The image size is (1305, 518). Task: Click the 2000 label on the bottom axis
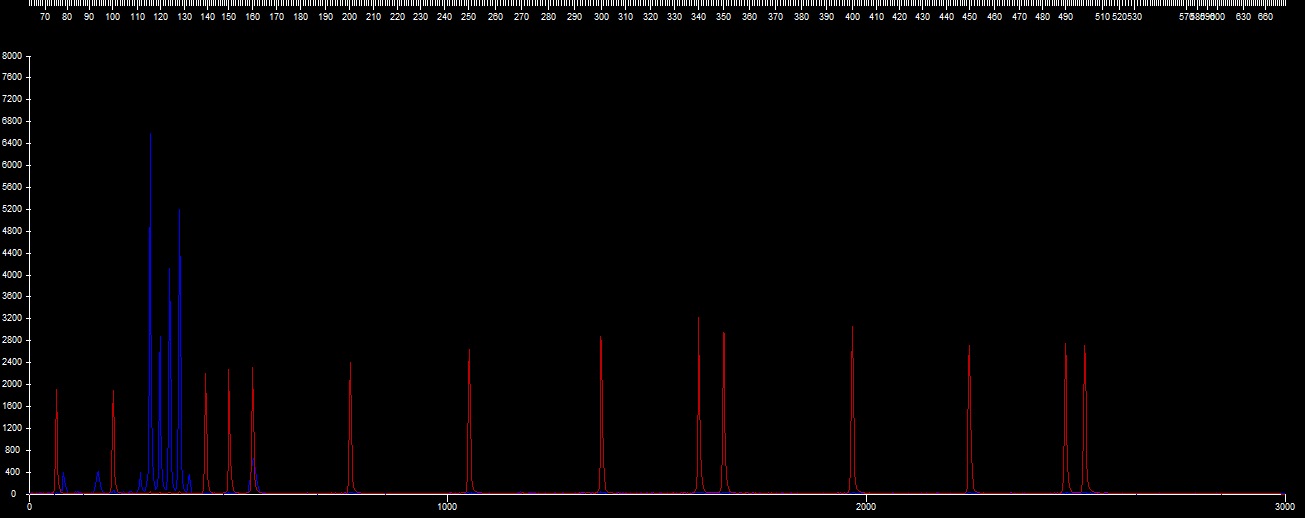[x=865, y=508]
